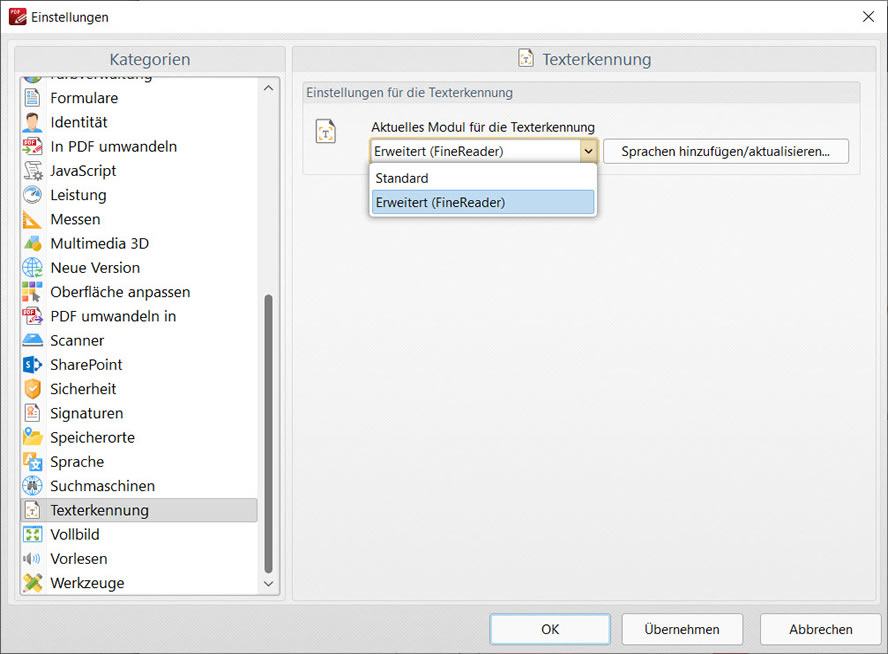Click the Leistung gauge icon

(x=32, y=195)
